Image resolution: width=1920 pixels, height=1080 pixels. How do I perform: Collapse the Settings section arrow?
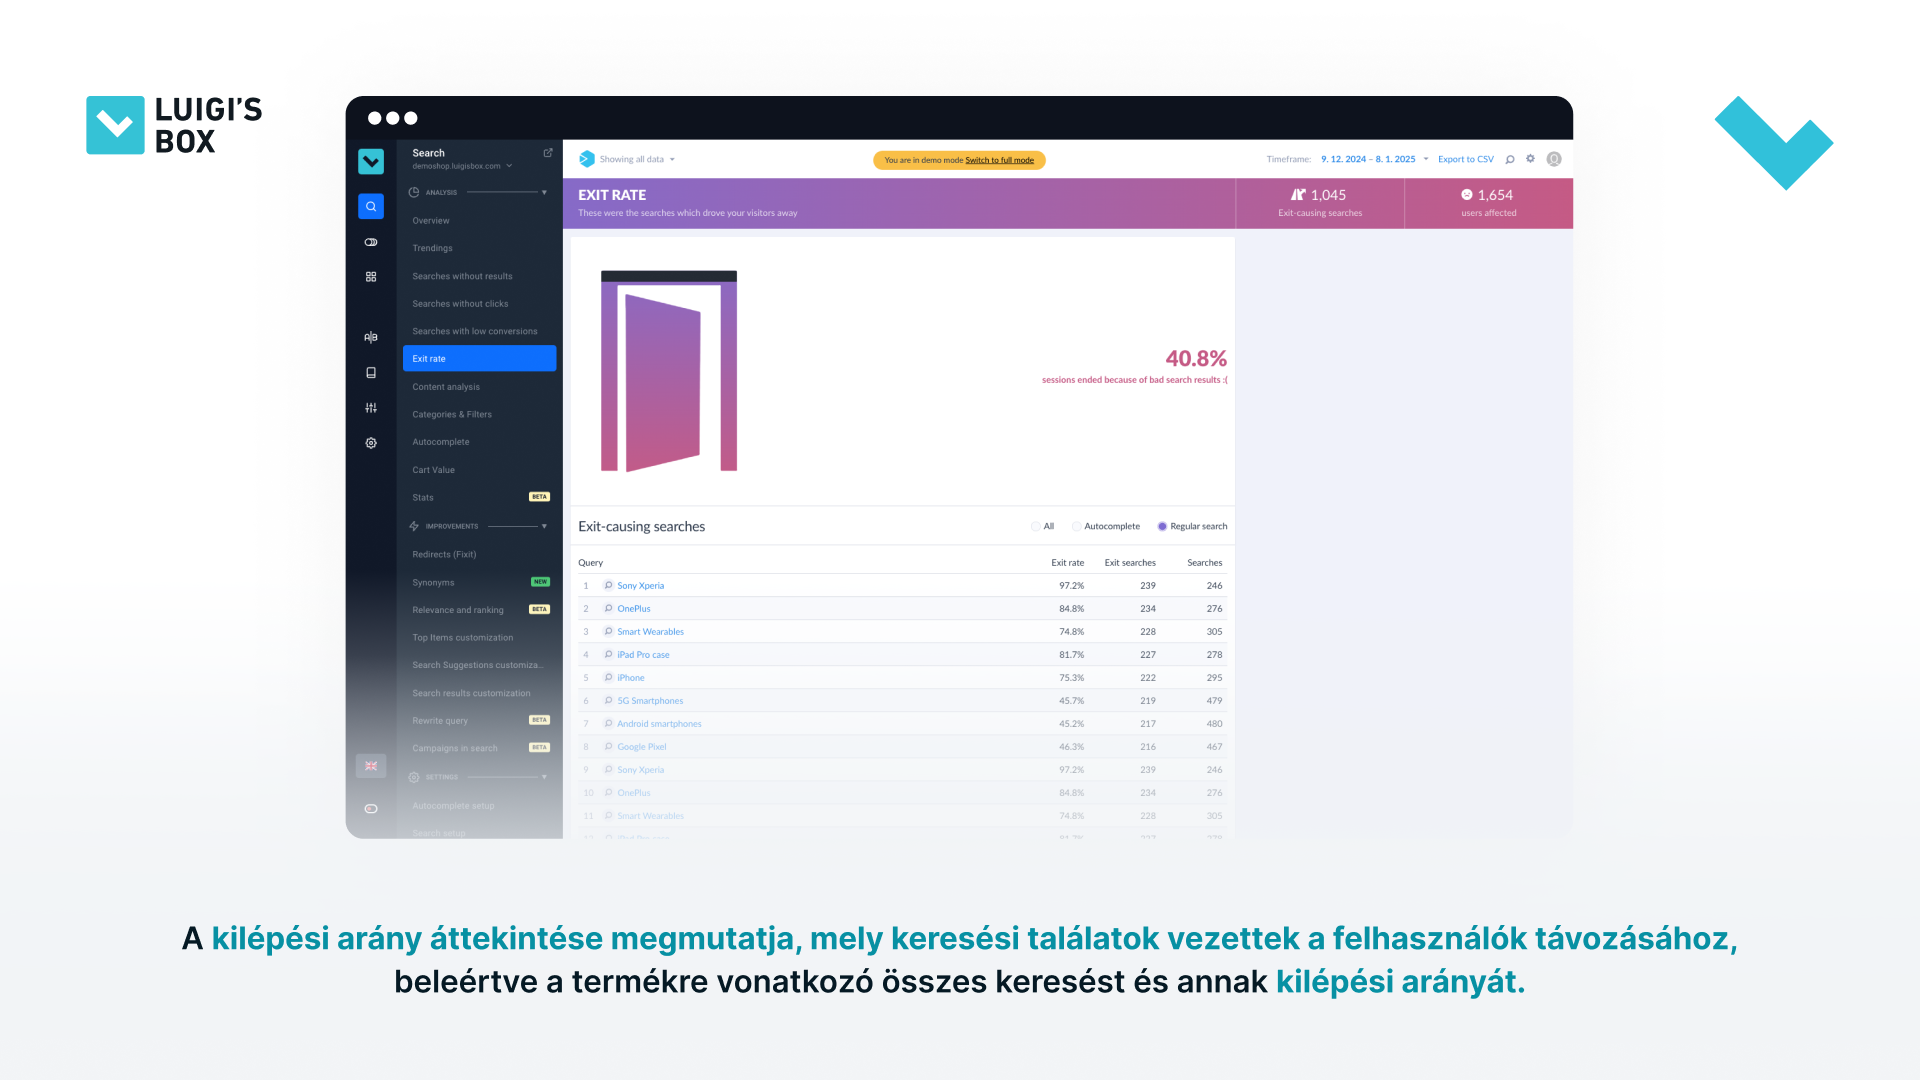click(x=544, y=777)
